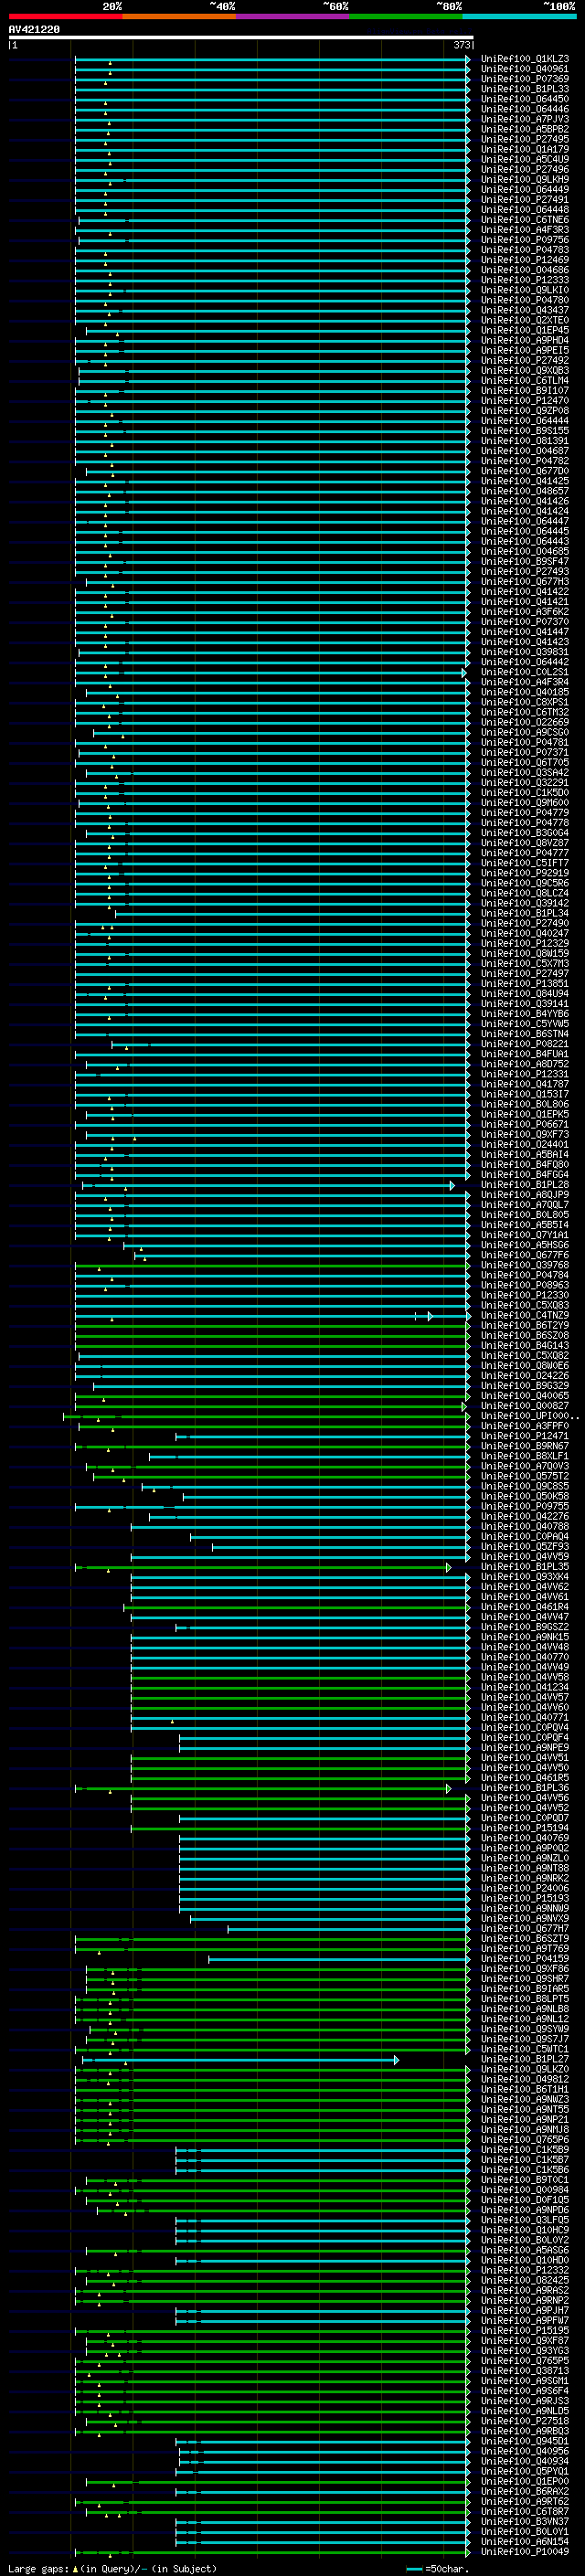Click hit label UniRef100_C6TLM4

click(525, 381)
